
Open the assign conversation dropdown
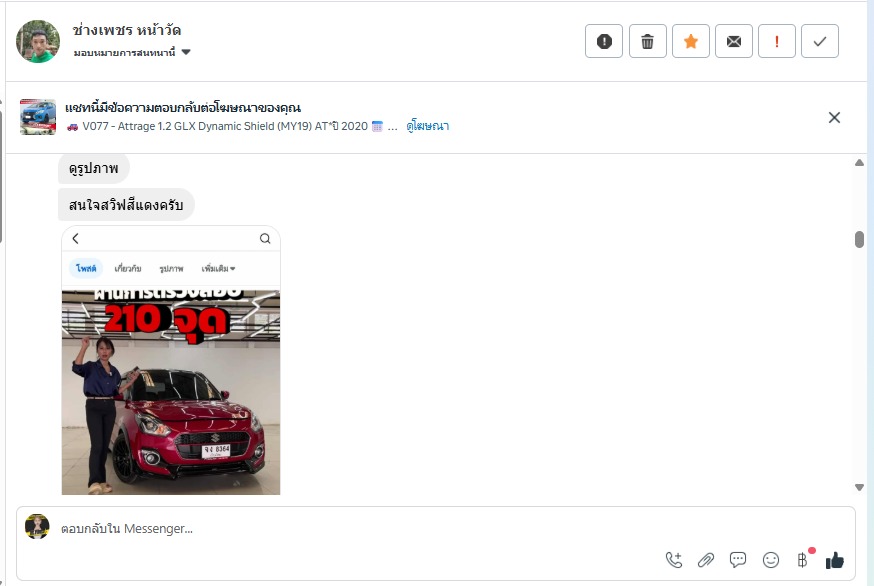point(132,52)
